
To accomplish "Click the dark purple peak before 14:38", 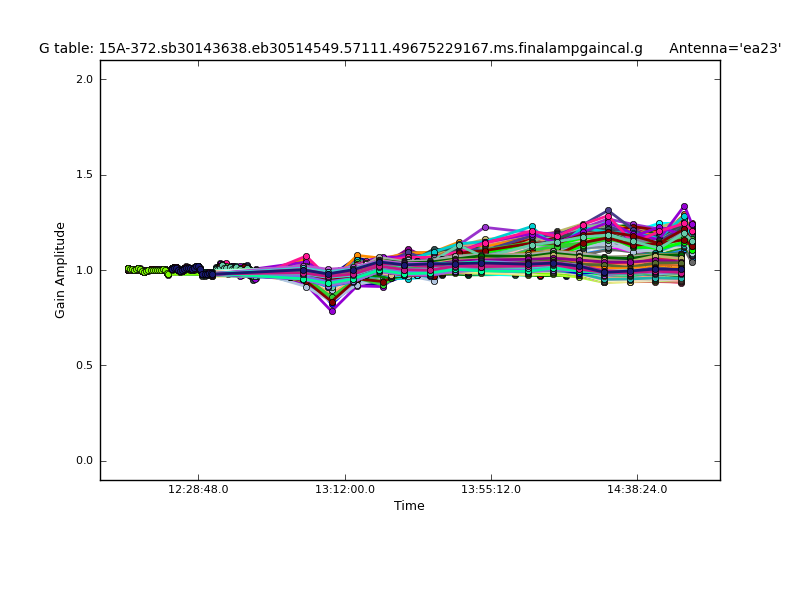I will [608, 211].
